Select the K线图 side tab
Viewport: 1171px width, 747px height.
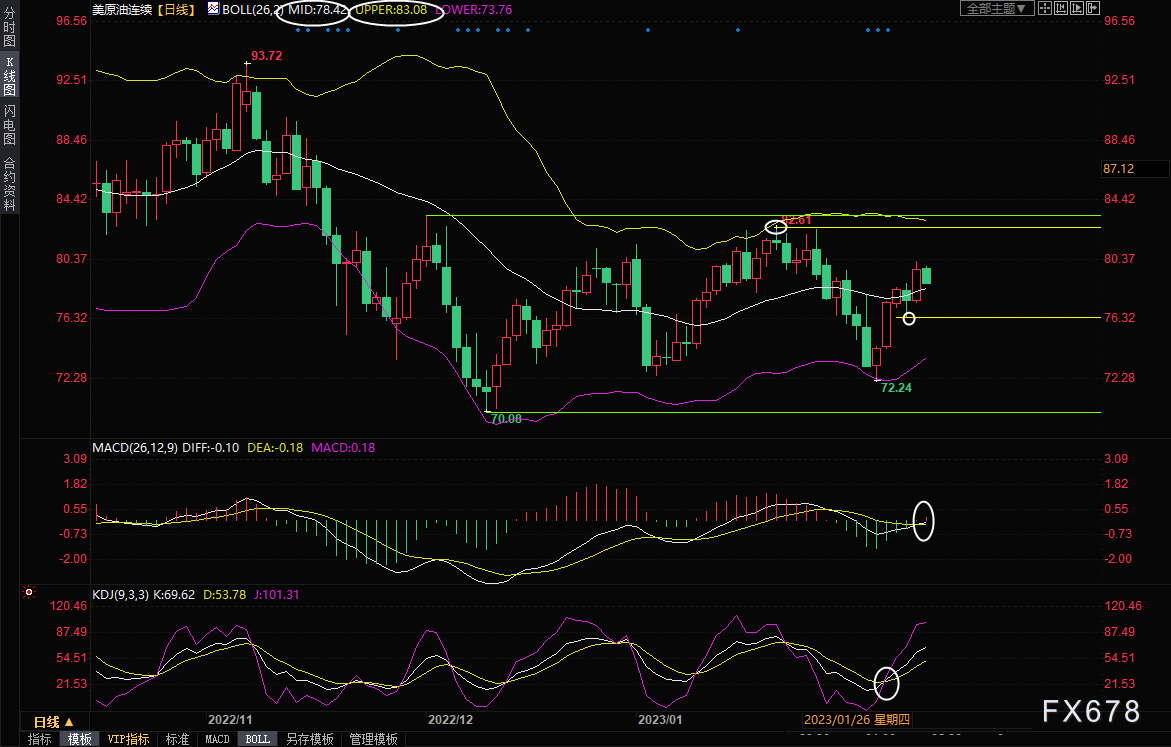click(9, 75)
